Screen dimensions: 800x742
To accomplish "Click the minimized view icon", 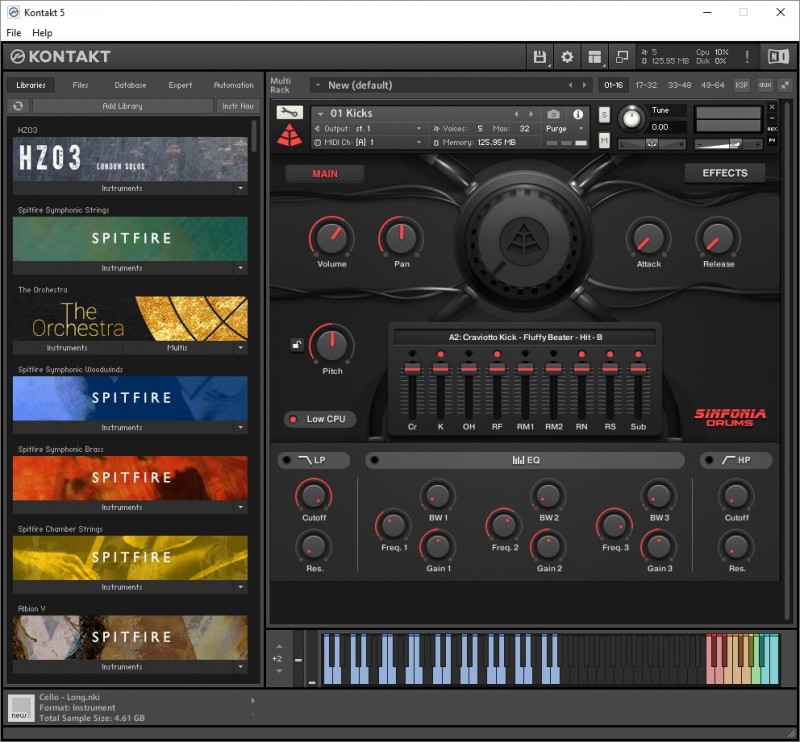I will click(x=622, y=57).
